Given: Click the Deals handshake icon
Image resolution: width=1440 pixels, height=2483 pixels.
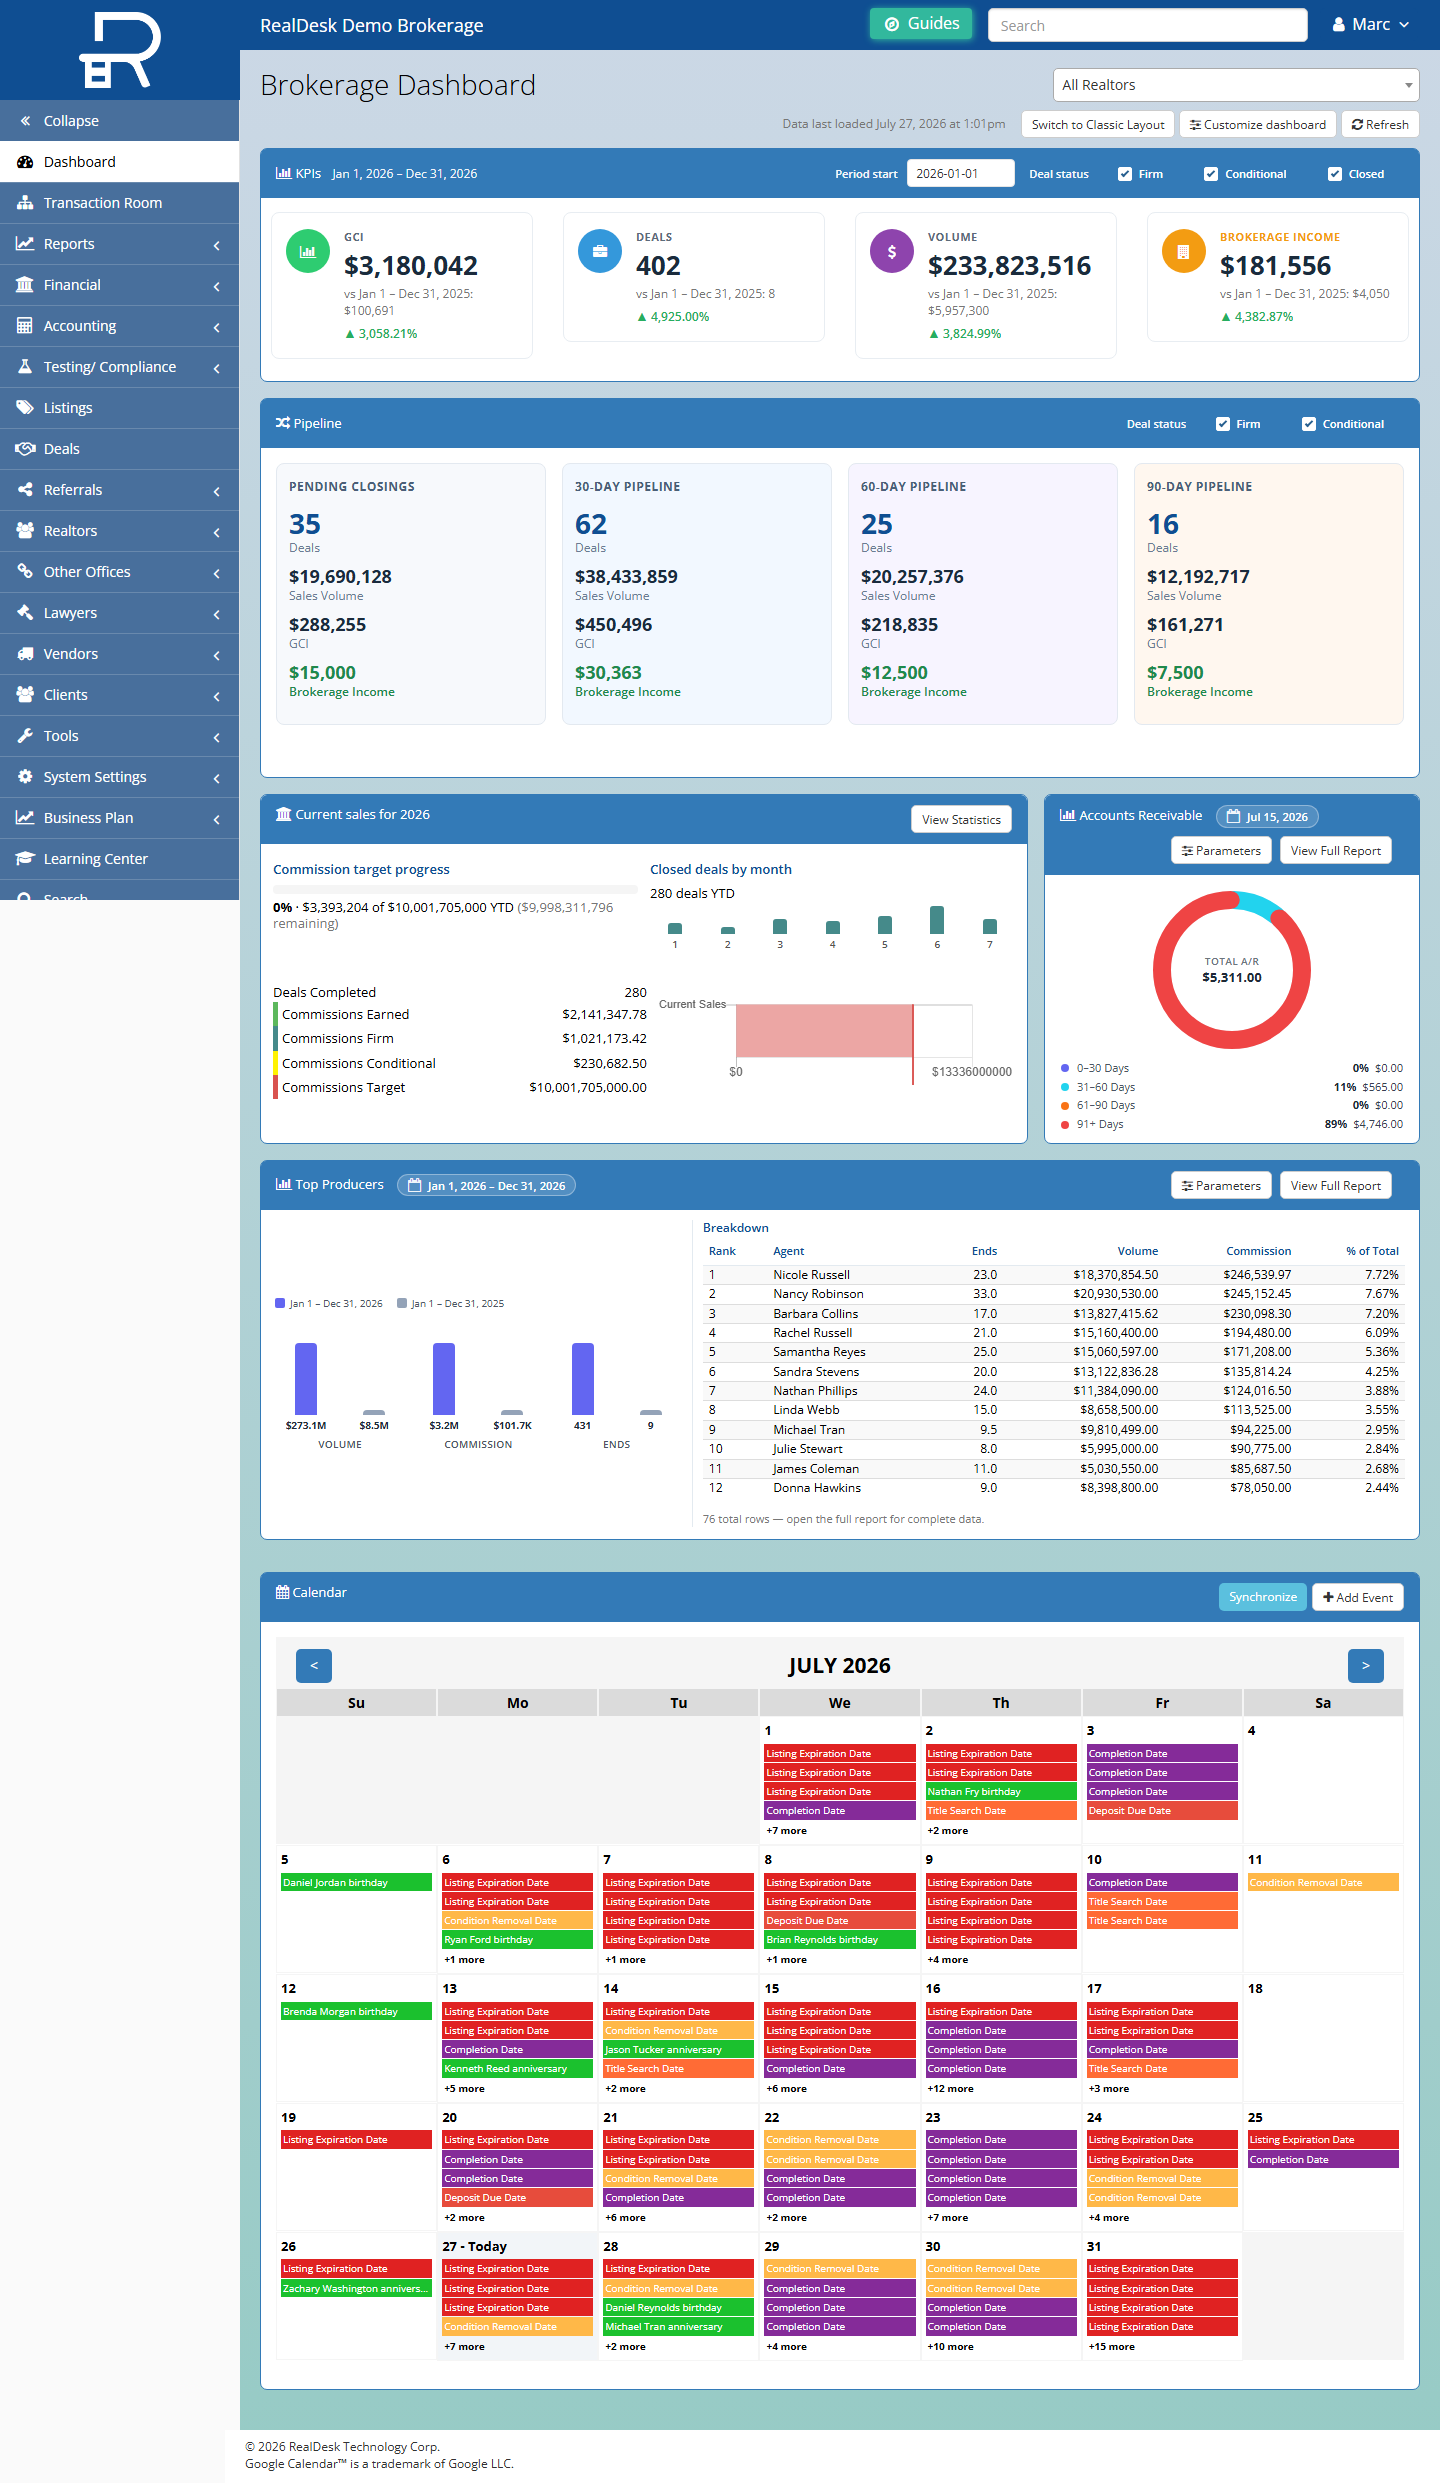Looking at the screenshot, I should (25, 449).
